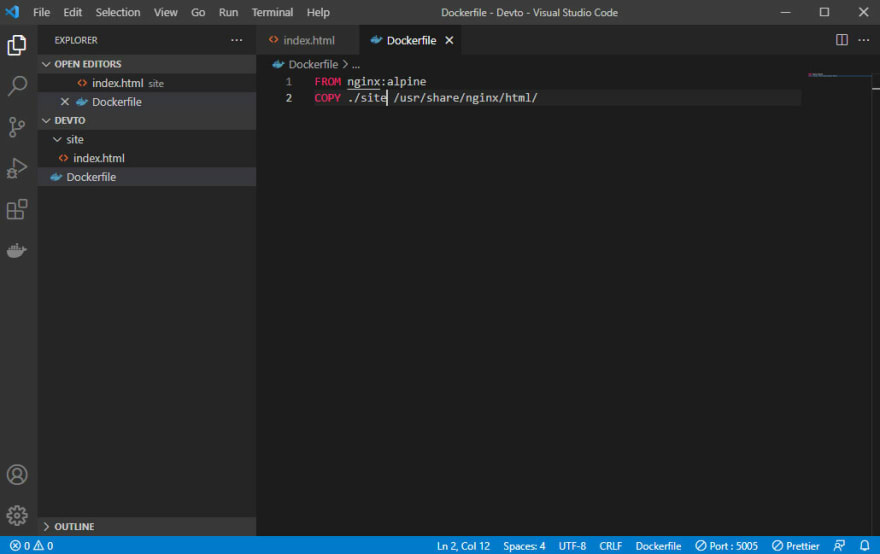The image size is (880, 554).
Task: Open the File menu
Action: pos(42,12)
